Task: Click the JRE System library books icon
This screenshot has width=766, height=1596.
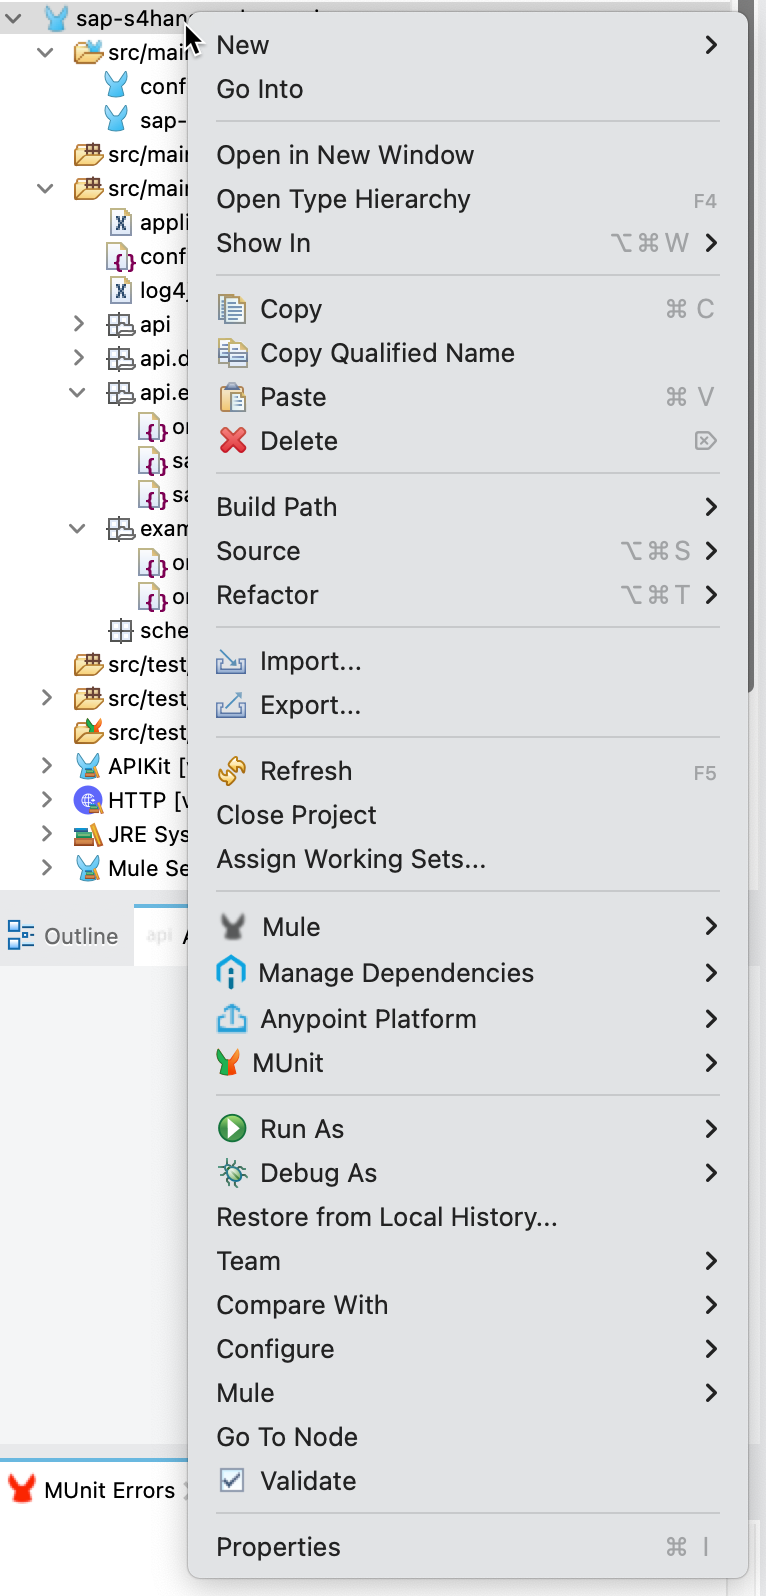Action: click(88, 834)
